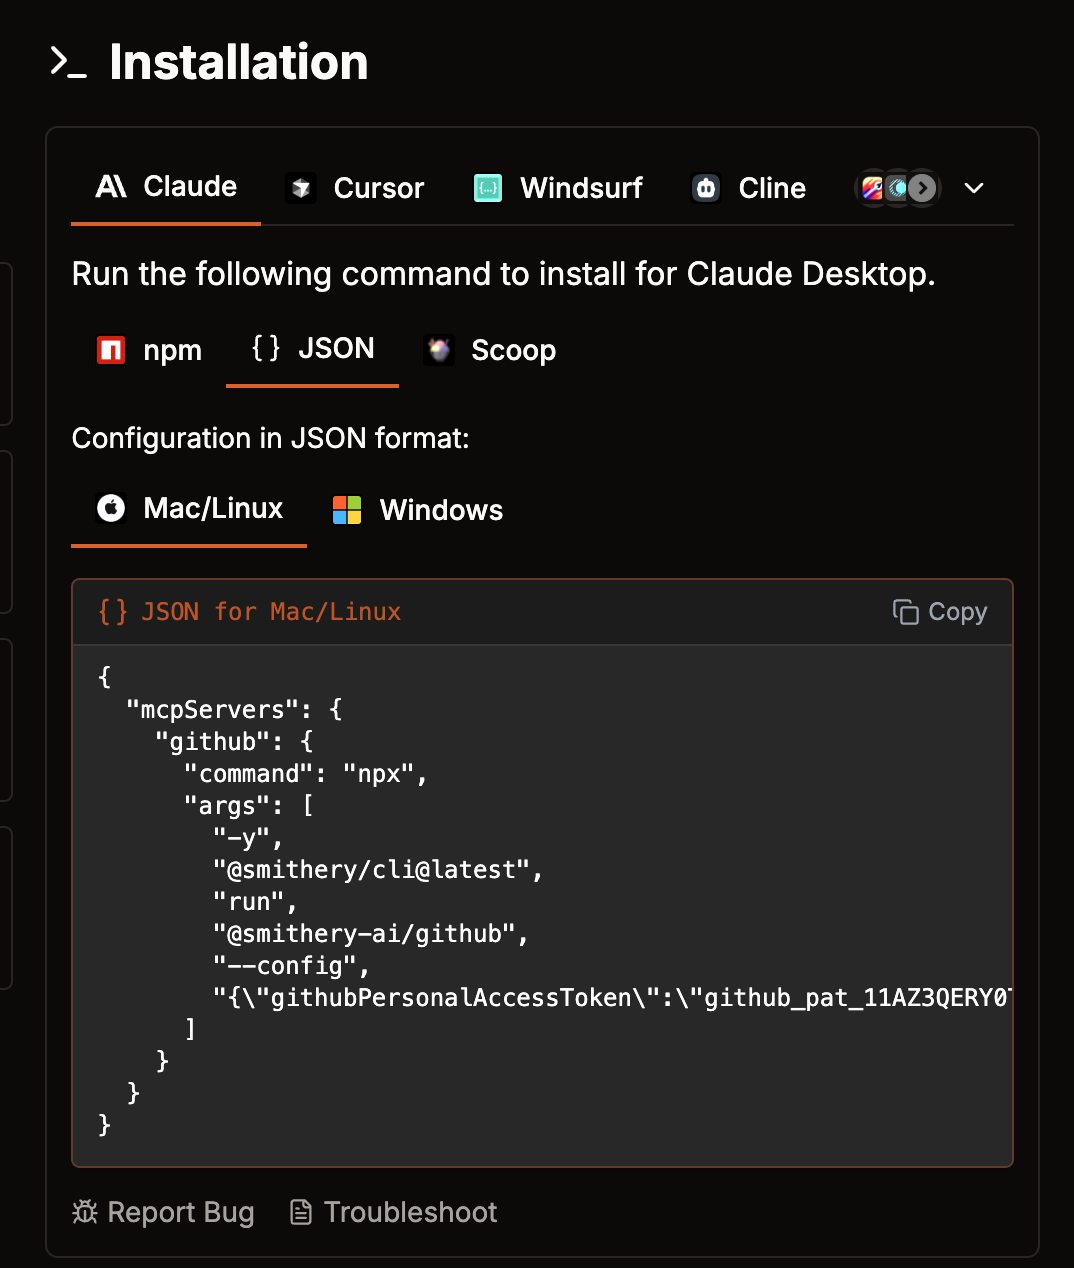Open the Report Bug link

pyautogui.click(x=164, y=1212)
